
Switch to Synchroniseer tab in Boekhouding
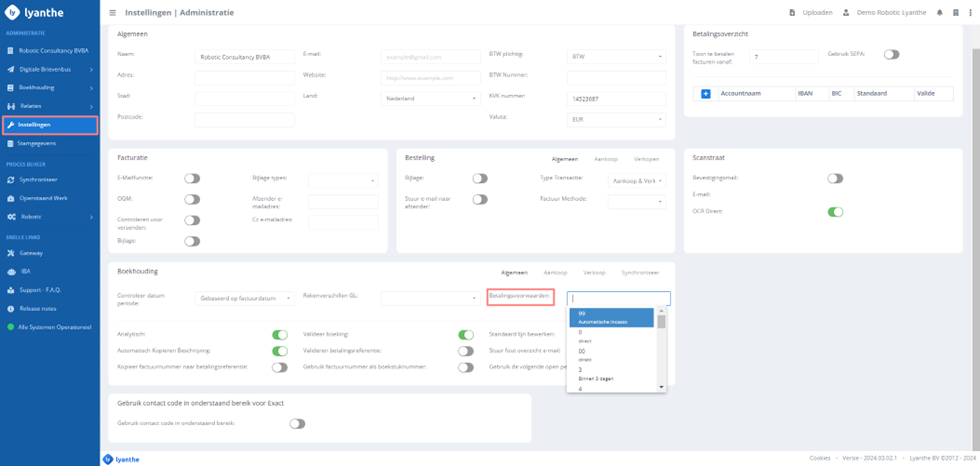[640, 272]
